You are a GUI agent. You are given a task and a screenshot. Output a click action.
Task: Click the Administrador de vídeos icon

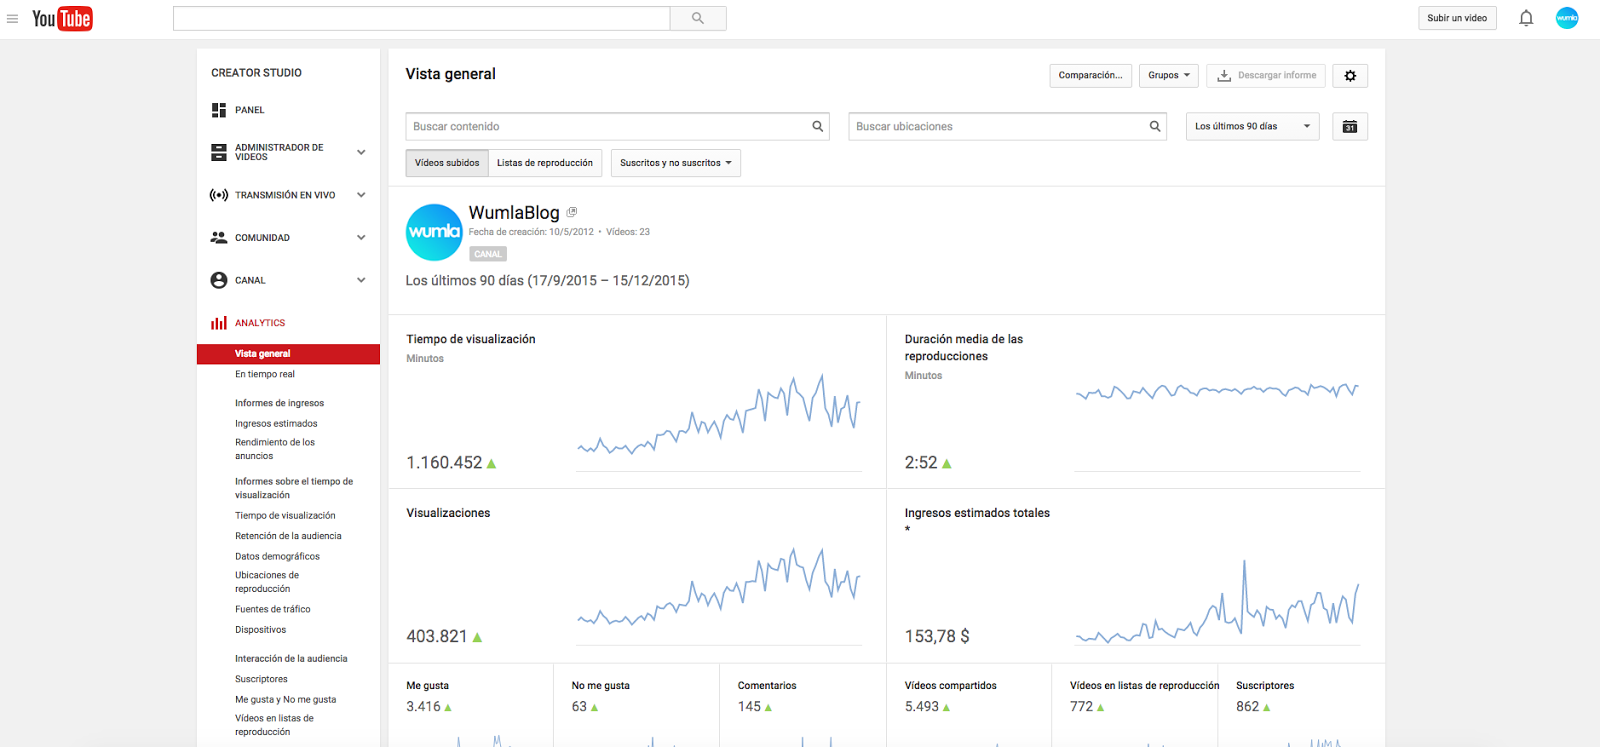click(x=219, y=152)
